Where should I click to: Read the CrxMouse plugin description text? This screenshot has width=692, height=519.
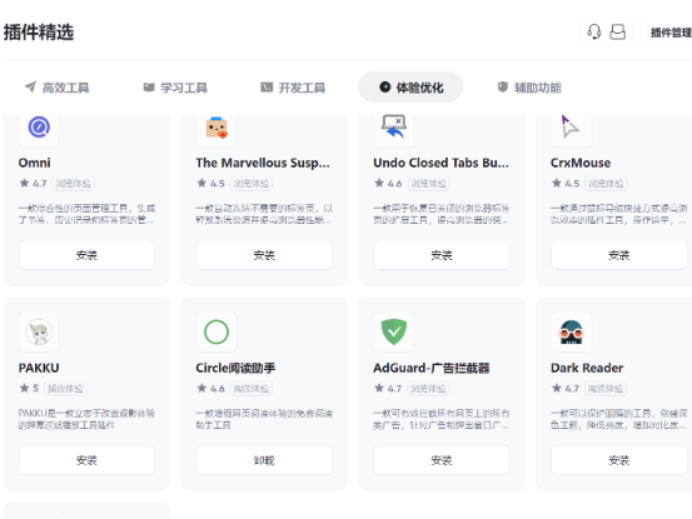pyautogui.click(x=619, y=214)
